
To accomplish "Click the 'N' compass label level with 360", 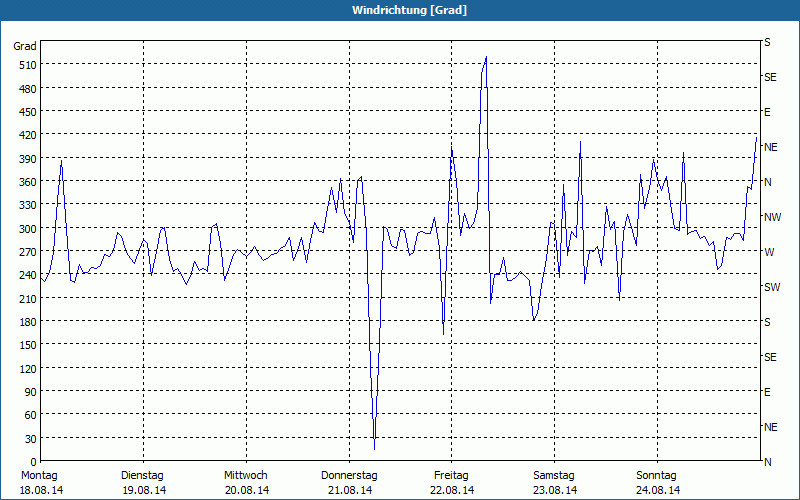I will (768, 182).
